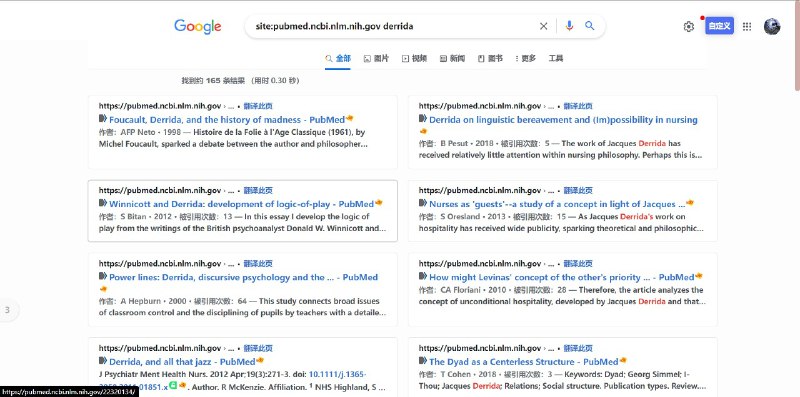Click orange icon after logic-of-play title
The width and height of the screenshot is (800, 397).
click(379, 203)
